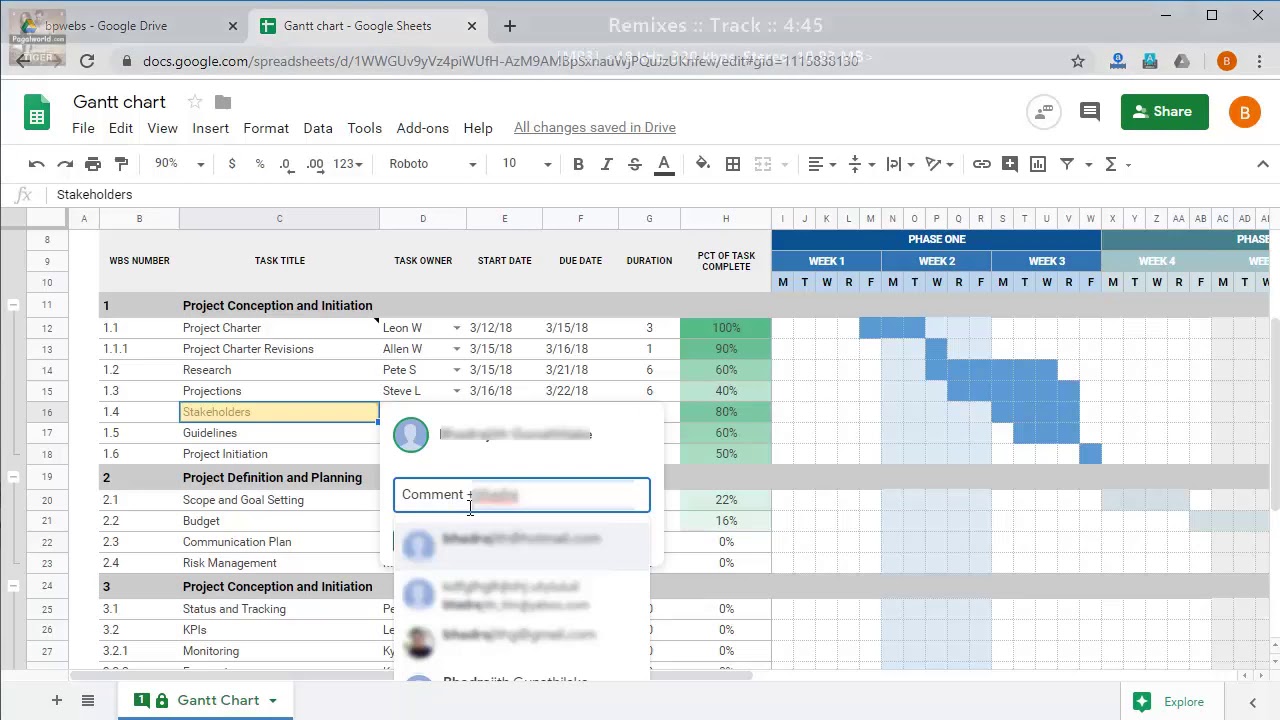
Task: Open task owner dropdown for Allen W
Action: tap(456, 349)
